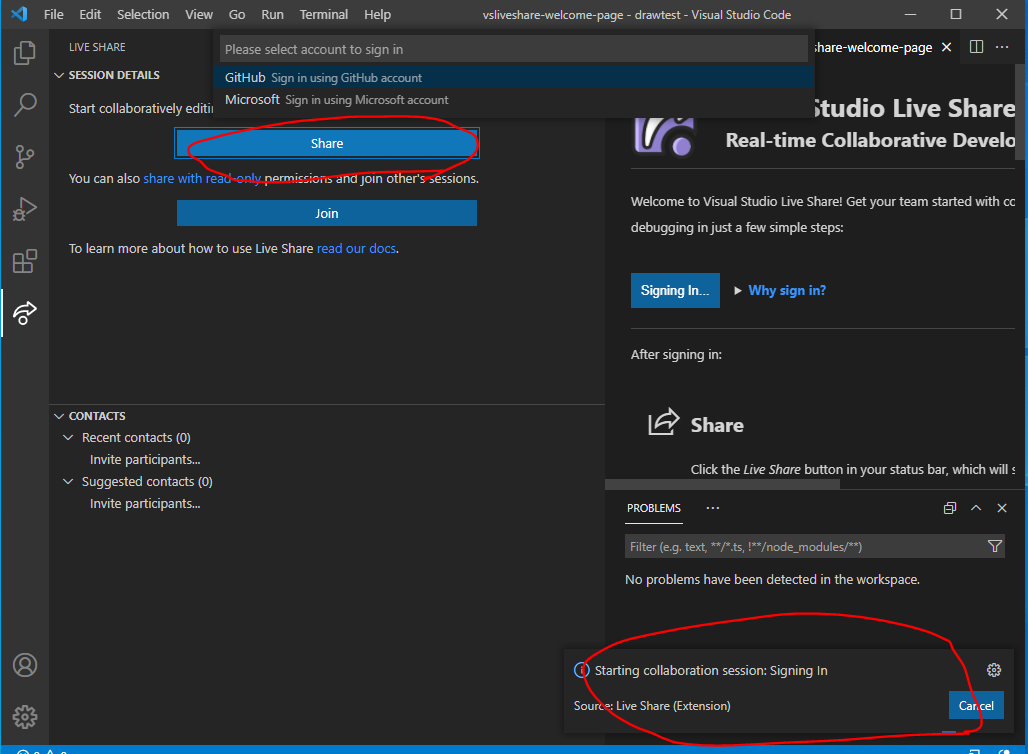1028x754 pixels.
Task: Click the problems filter funnel icon
Action: (x=994, y=546)
